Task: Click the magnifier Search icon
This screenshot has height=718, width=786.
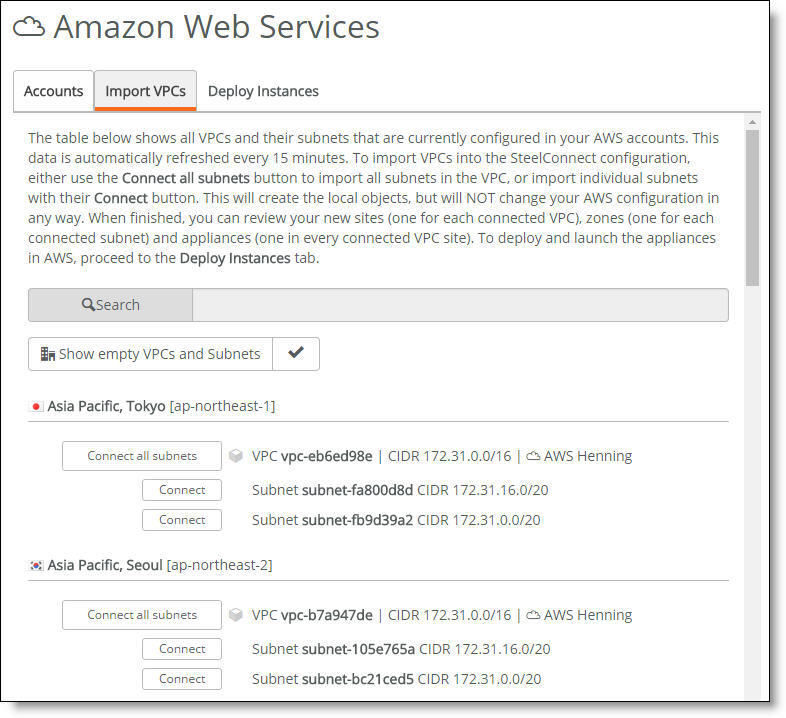Action: coord(88,304)
